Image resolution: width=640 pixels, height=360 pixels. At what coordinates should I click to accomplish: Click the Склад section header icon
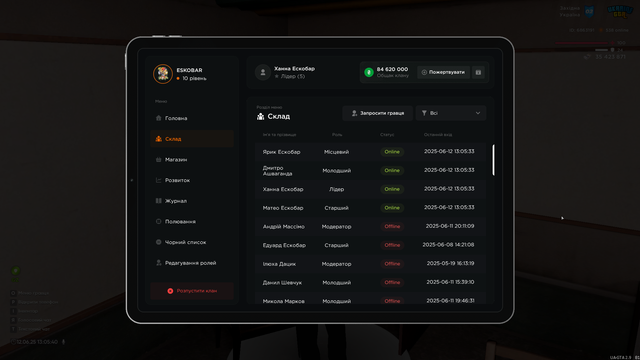260,117
